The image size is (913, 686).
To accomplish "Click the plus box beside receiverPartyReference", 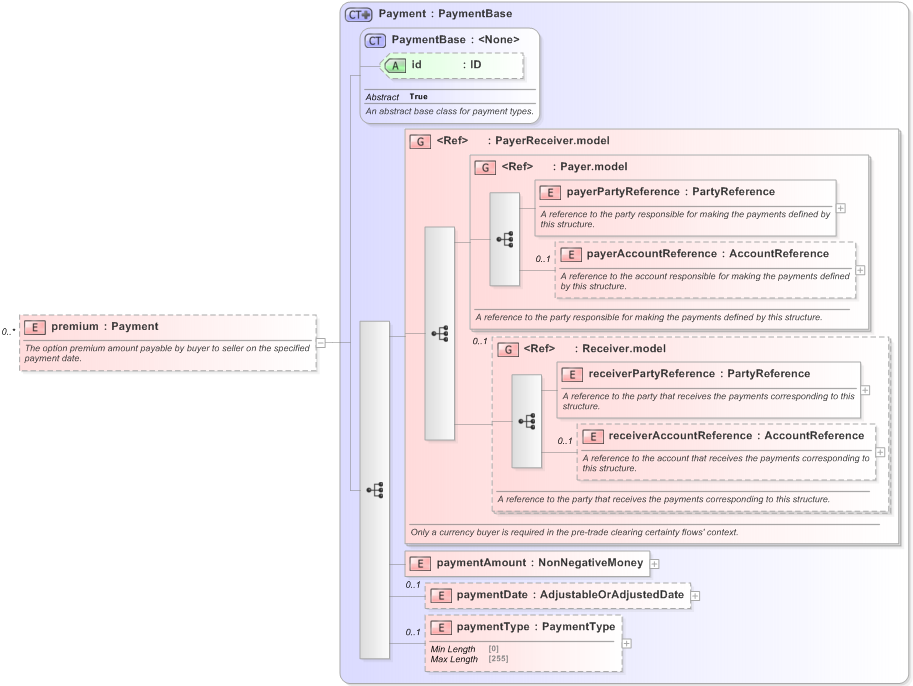I will pos(867,389).
